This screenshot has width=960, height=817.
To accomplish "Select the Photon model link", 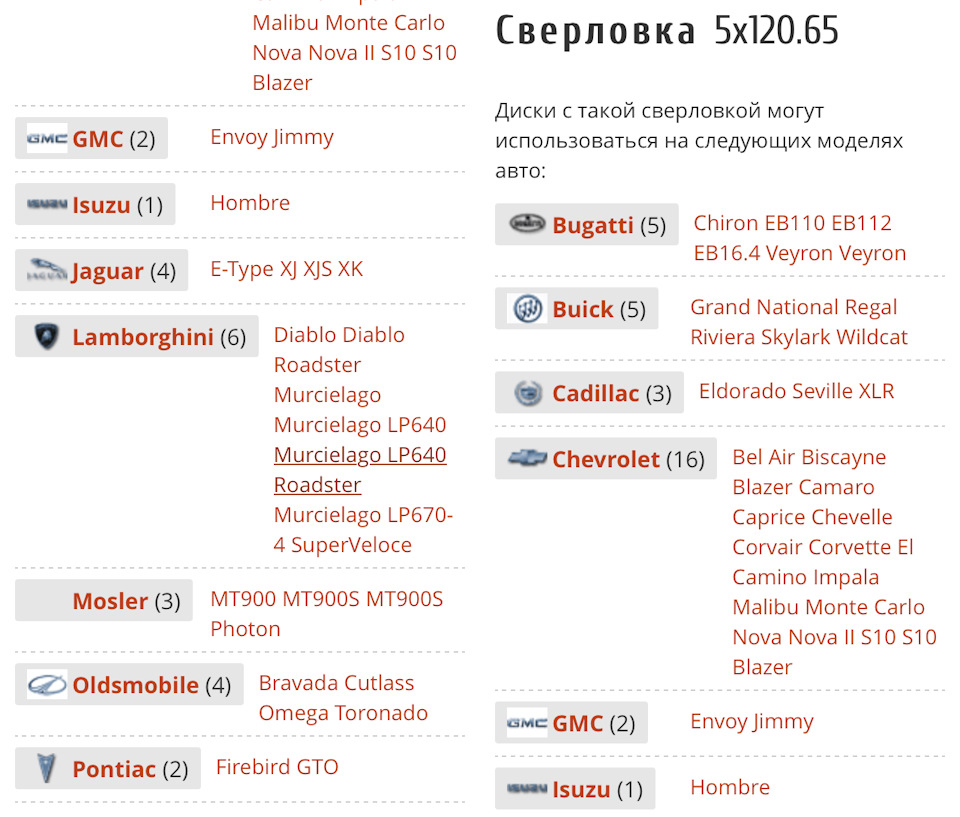I will pos(245,629).
